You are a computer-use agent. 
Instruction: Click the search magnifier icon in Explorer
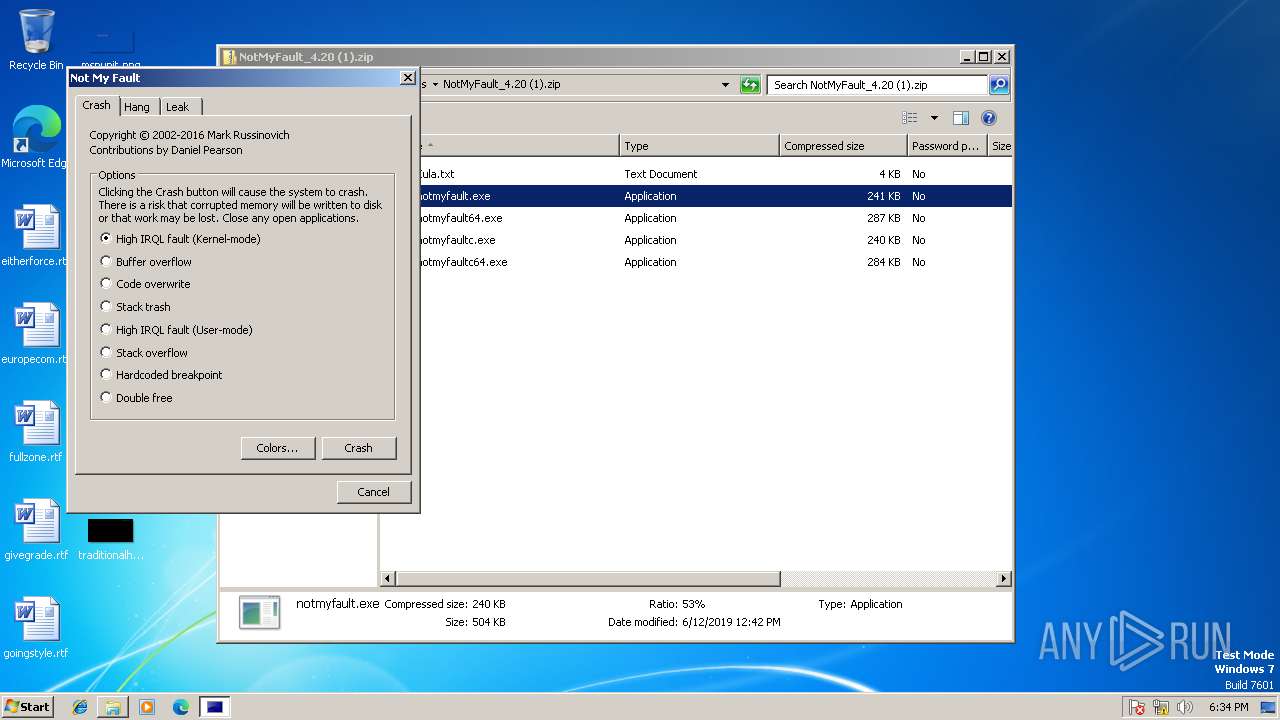999,85
